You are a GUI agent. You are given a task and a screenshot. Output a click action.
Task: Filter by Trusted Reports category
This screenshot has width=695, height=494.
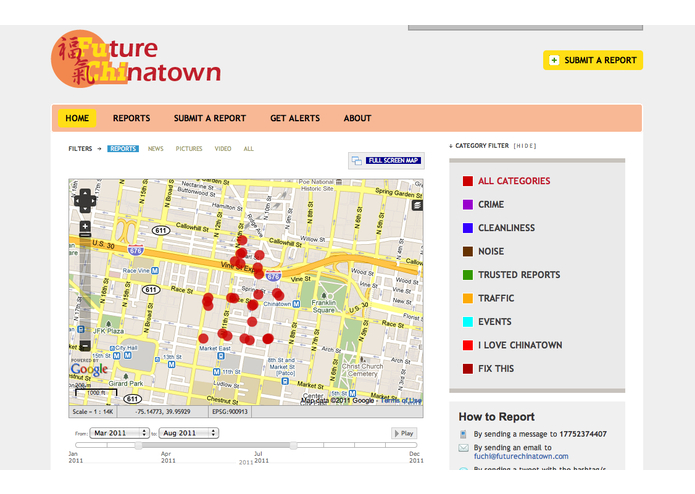pyautogui.click(x=519, y=275)
